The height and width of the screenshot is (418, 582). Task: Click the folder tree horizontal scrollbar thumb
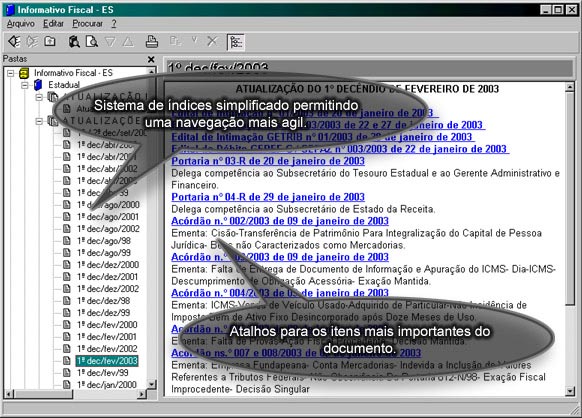tap(43, 394)
